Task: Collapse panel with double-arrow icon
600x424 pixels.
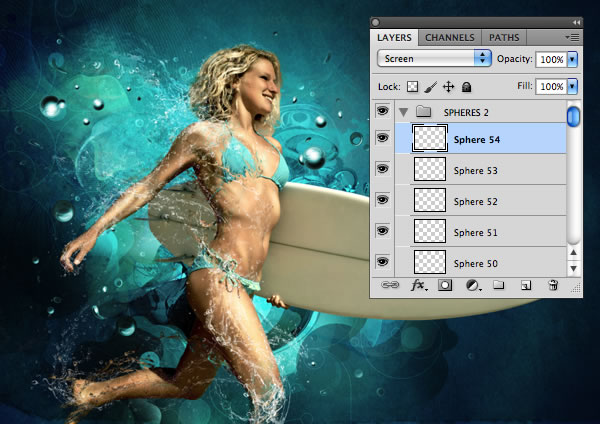Action: [x=576, y=23]
